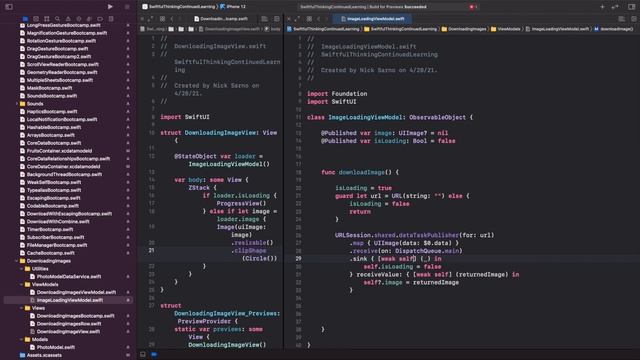640x360 pixels.
Task: Open the Debug navigator
Action: [89, 19]
